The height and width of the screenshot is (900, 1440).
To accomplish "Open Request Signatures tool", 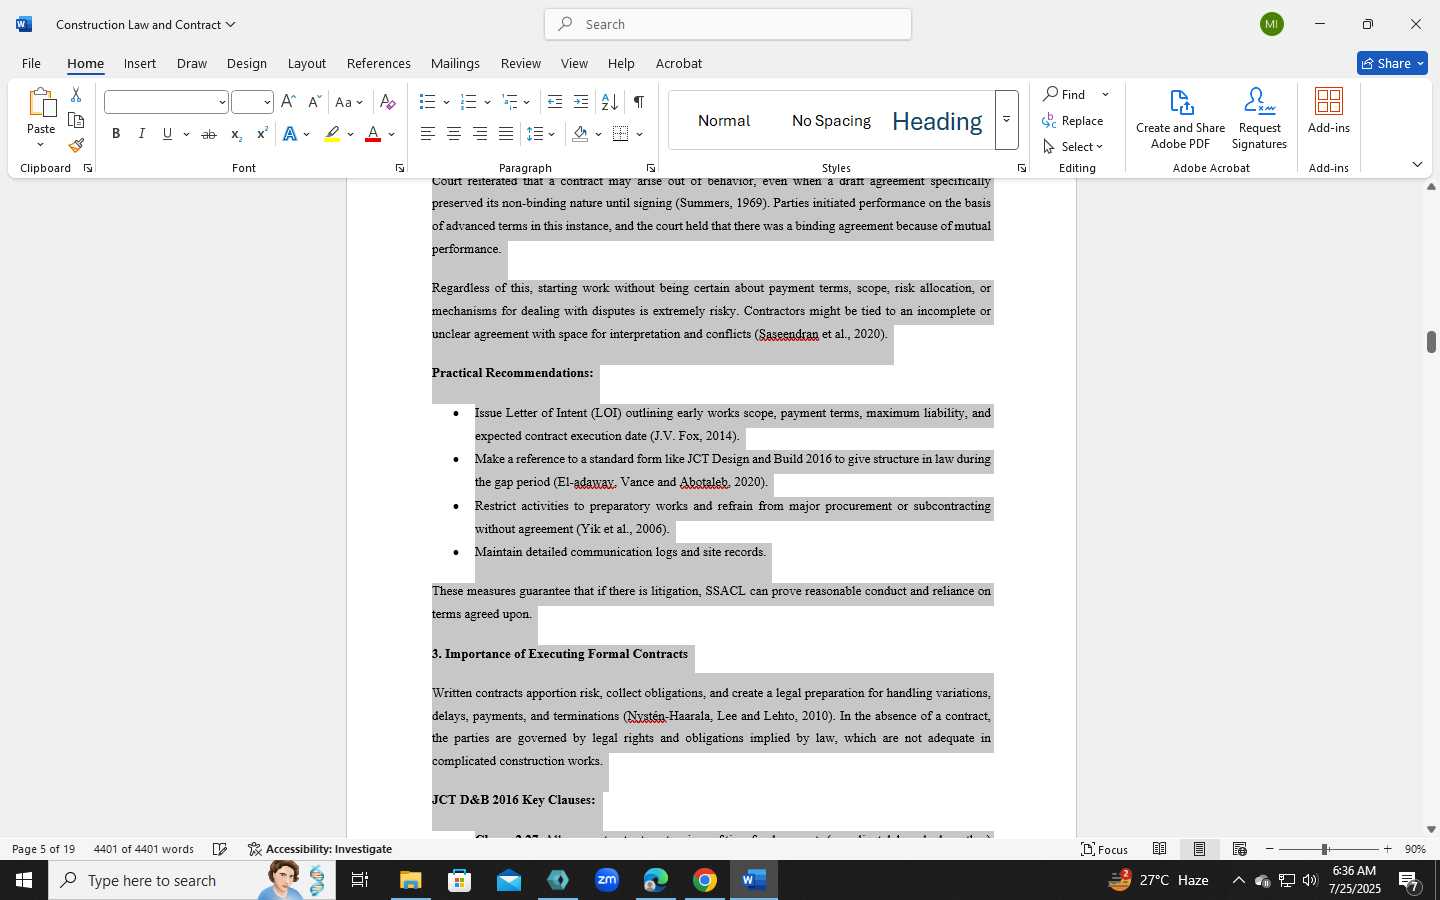I will click(x=1259, y=119).
